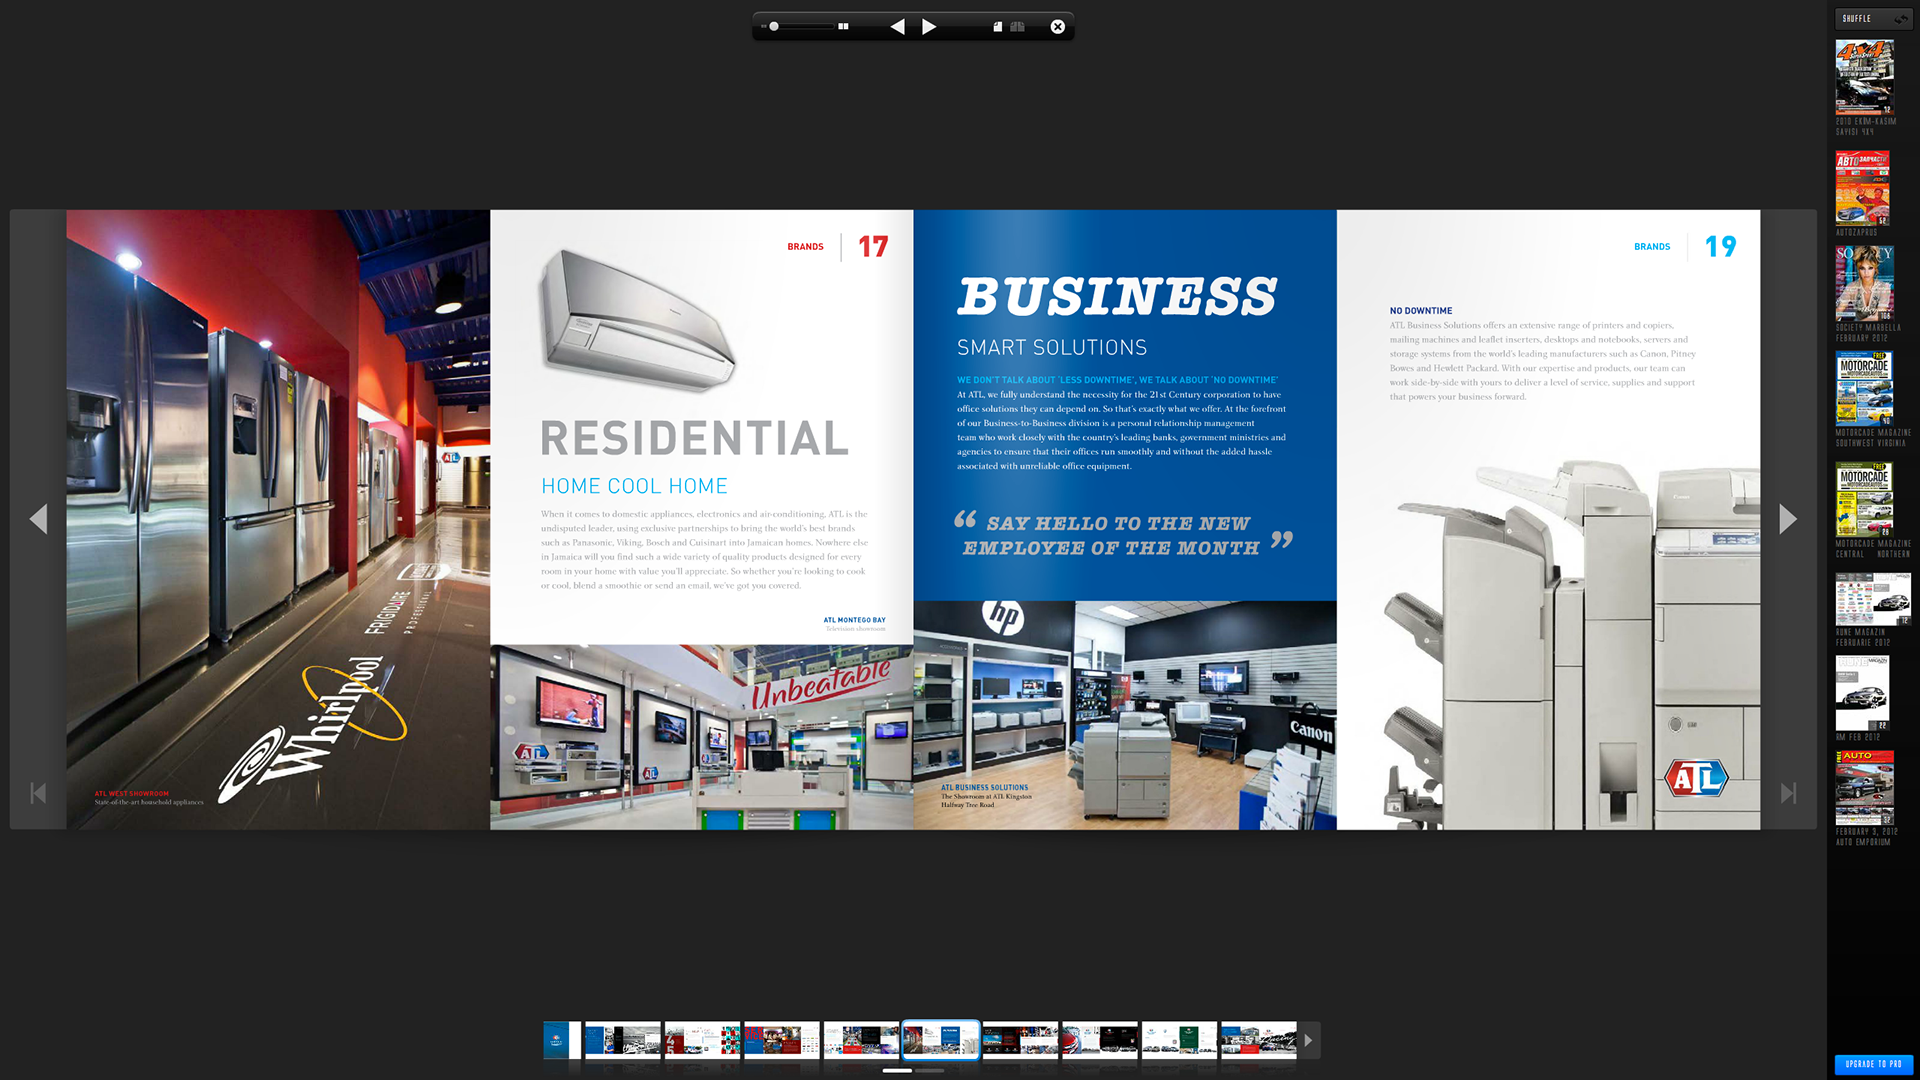1920x1080 pixels.
Task: Open the Rune Magazin Februarie 2012 cover
Action: coord(1873,599)
